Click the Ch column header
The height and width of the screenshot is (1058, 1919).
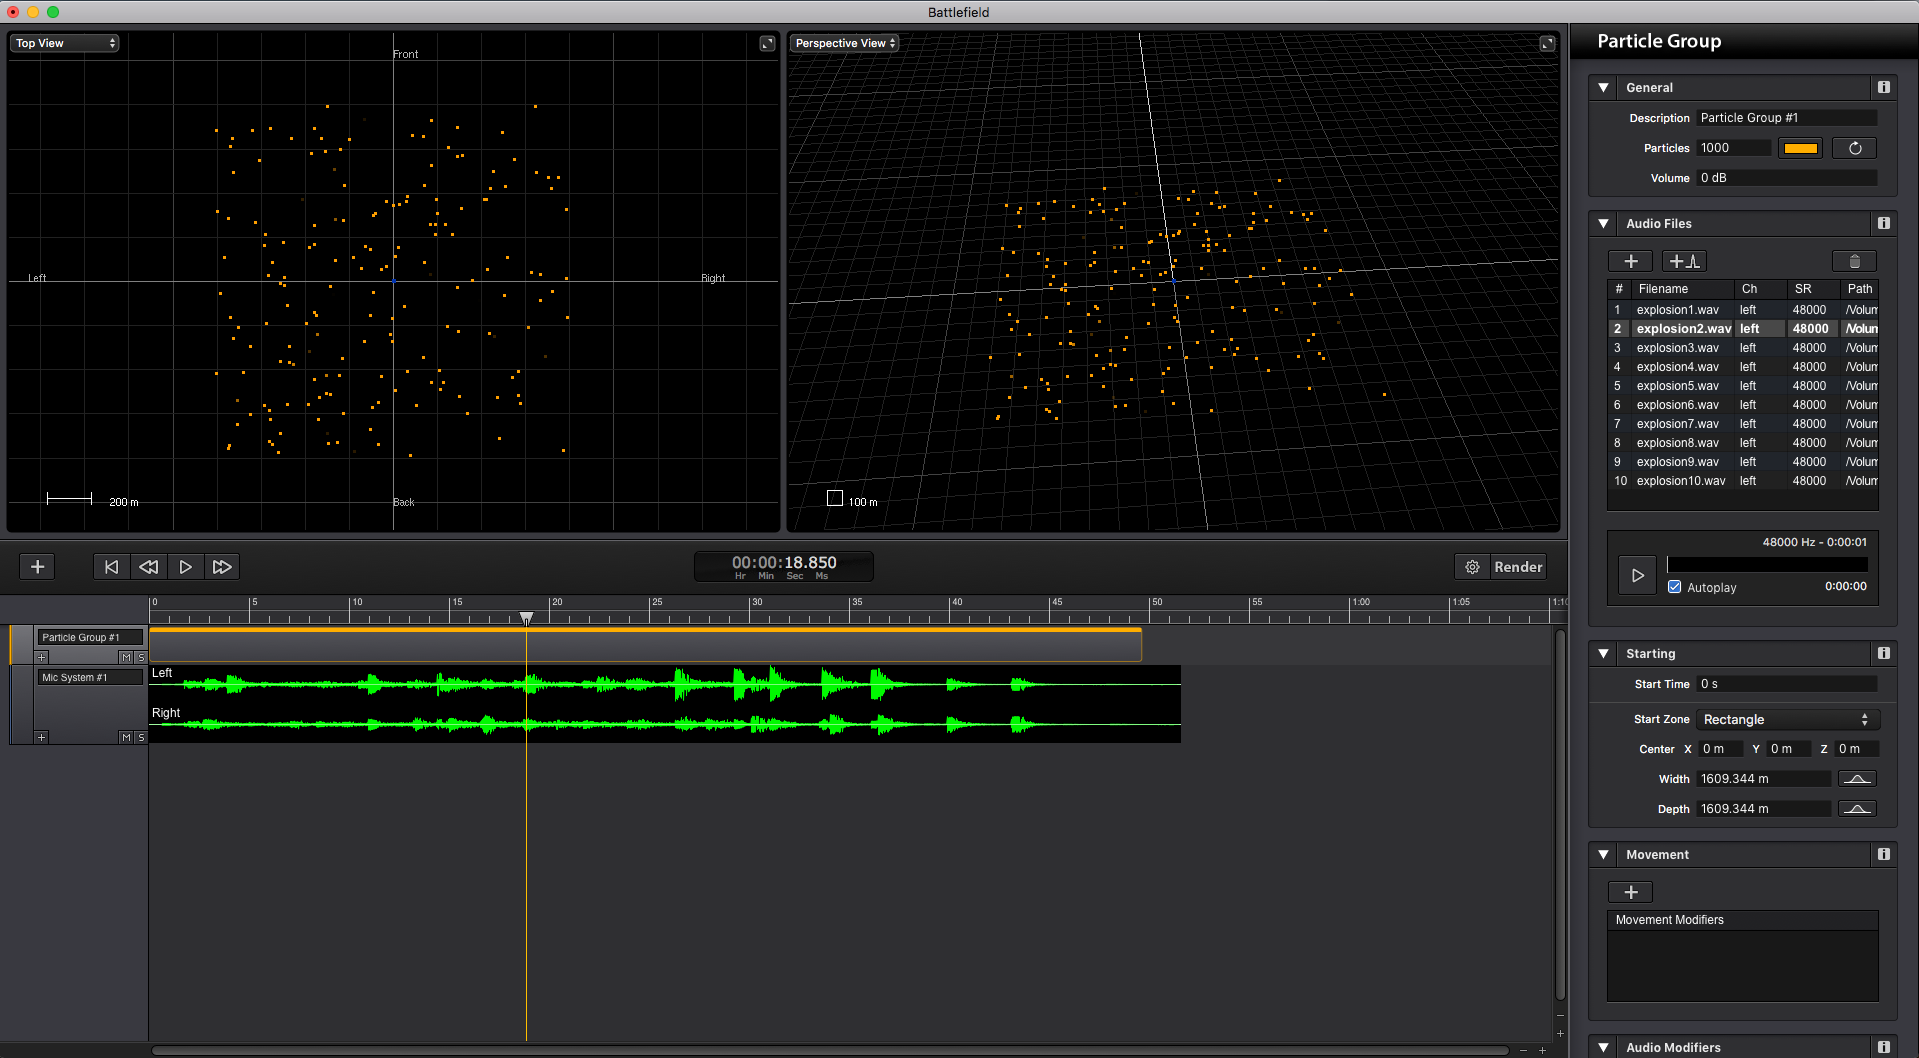tap(1759, 289)
